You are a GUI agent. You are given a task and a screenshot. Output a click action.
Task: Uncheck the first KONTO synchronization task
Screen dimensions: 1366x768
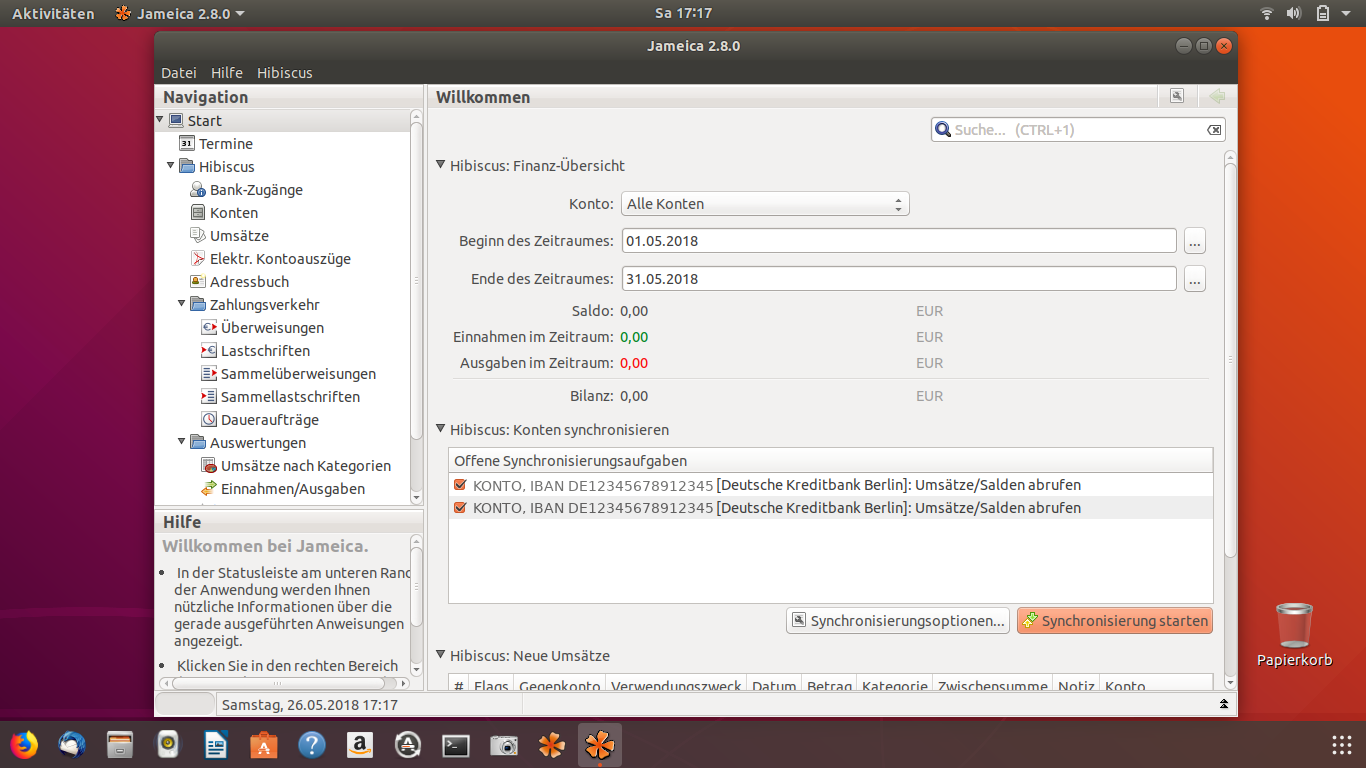460,485
